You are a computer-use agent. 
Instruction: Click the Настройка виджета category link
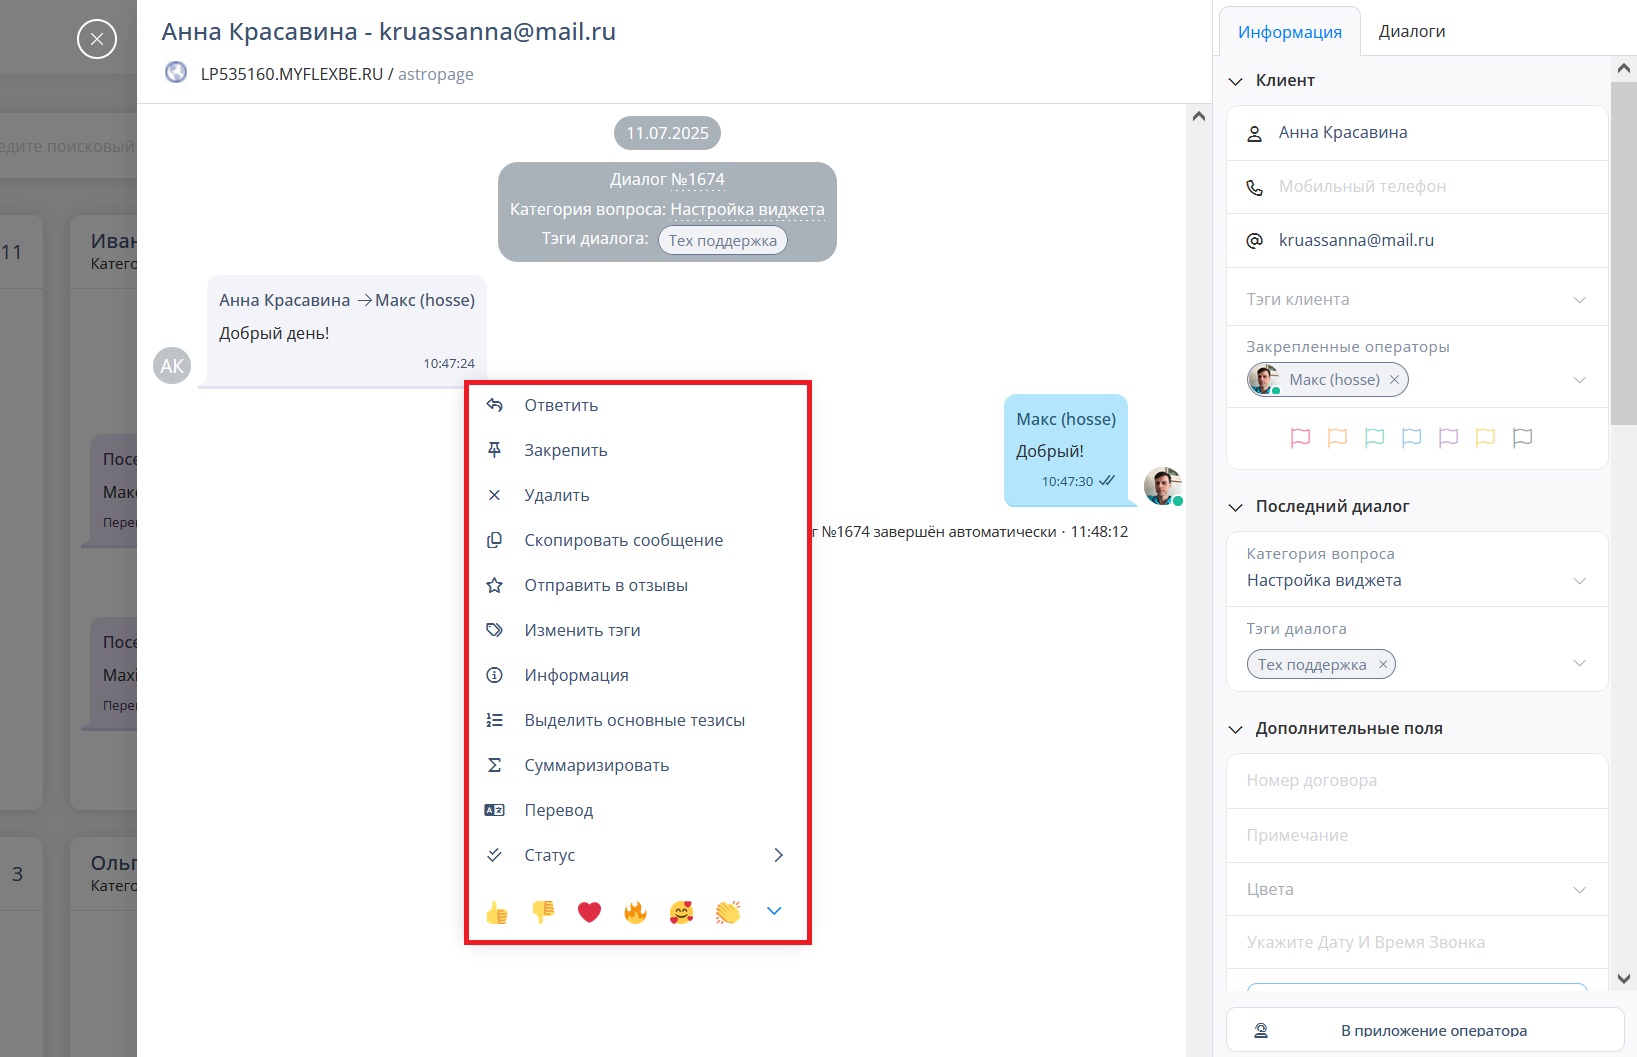[747, 209]
